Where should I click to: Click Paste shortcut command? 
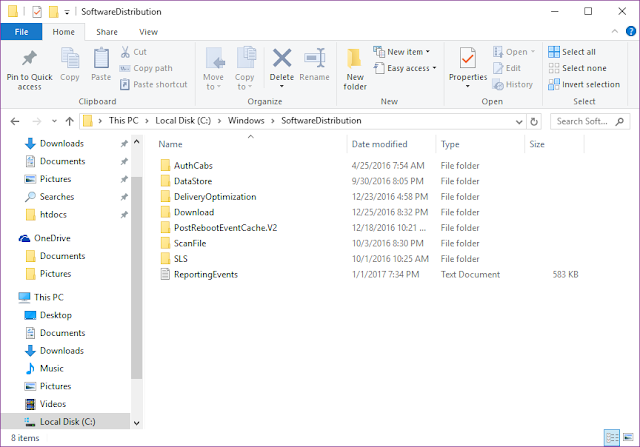pos(153,85)
